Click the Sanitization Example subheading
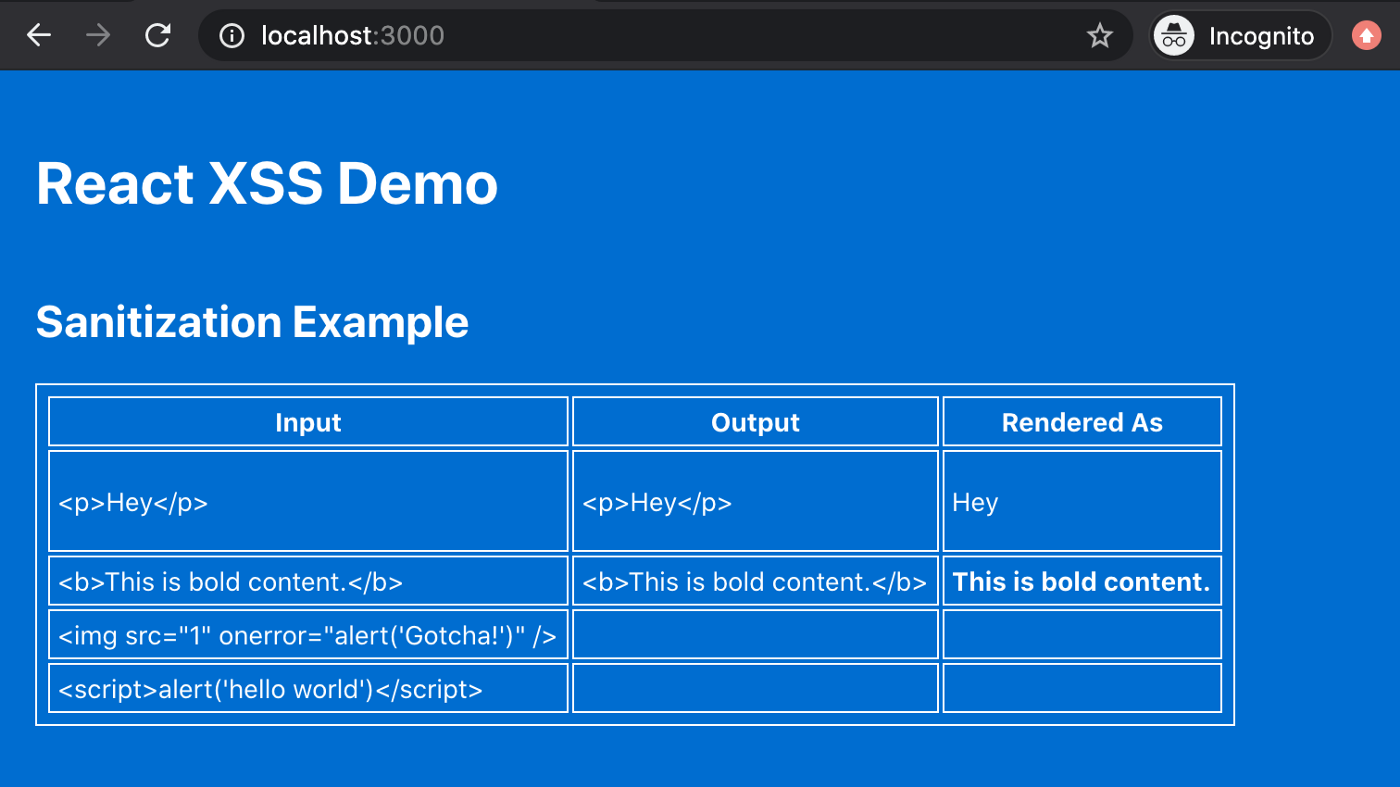The image size is (1400, 787). coord(252,322)
